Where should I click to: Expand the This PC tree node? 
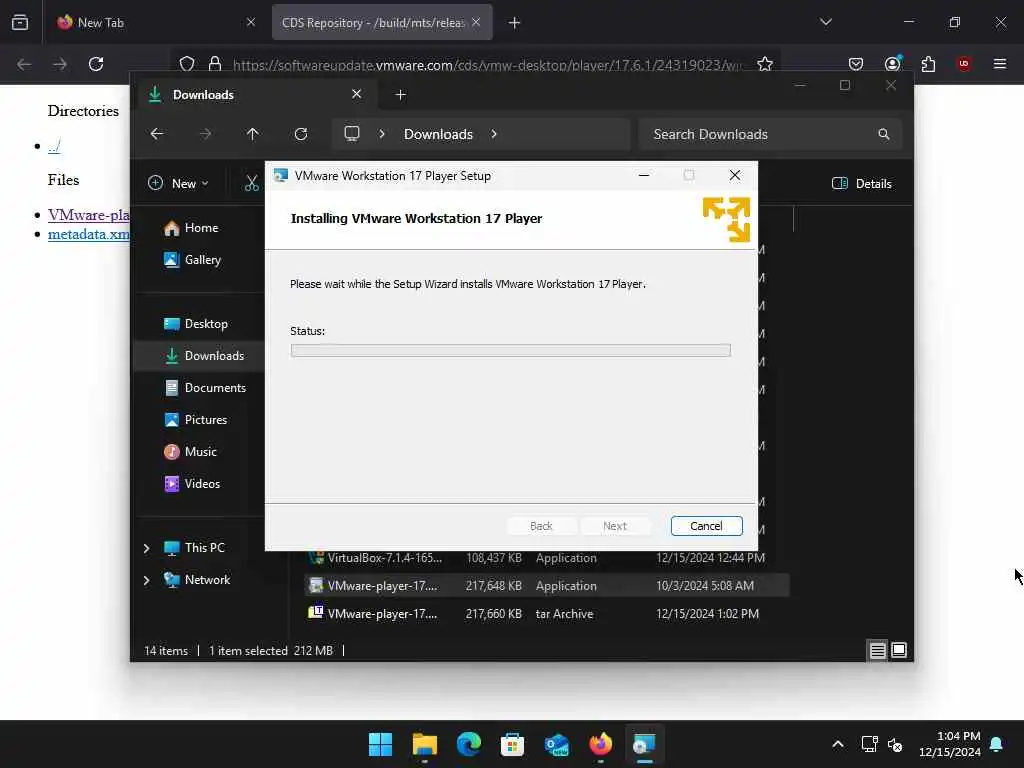click(146, 548)
